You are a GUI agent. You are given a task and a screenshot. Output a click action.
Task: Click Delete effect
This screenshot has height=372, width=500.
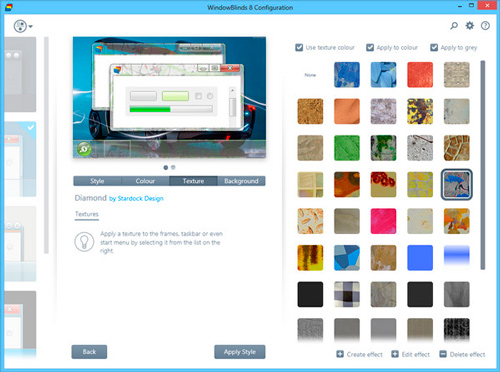click(462, 354)
